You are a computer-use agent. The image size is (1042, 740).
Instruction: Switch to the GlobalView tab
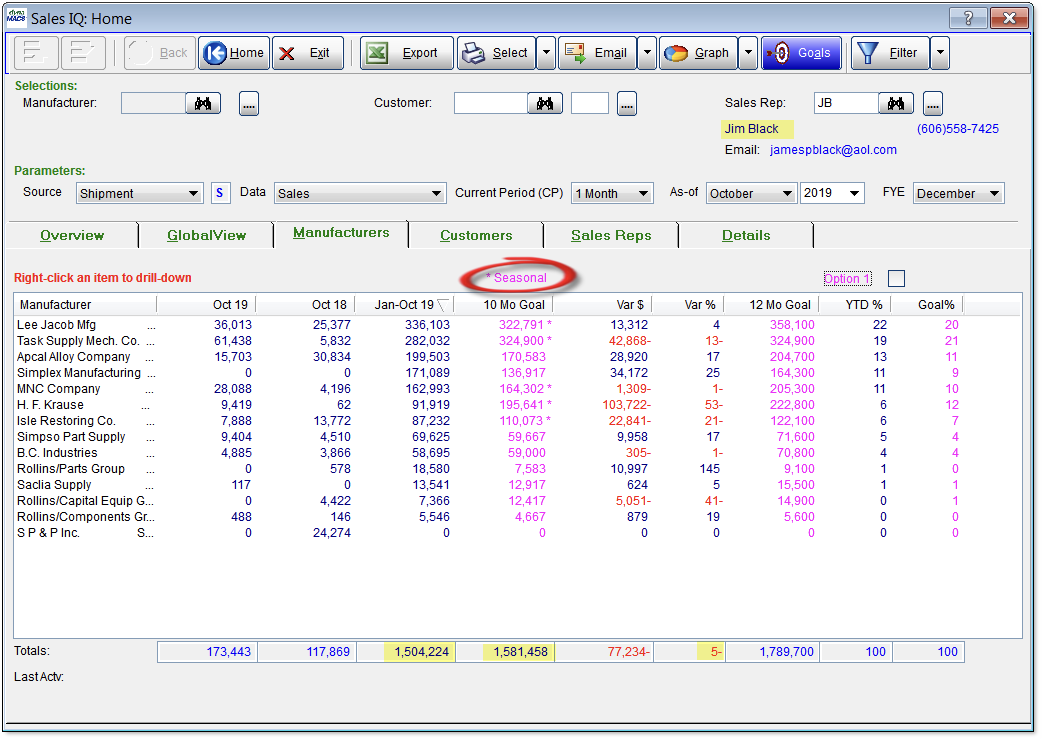coord(206,235)
